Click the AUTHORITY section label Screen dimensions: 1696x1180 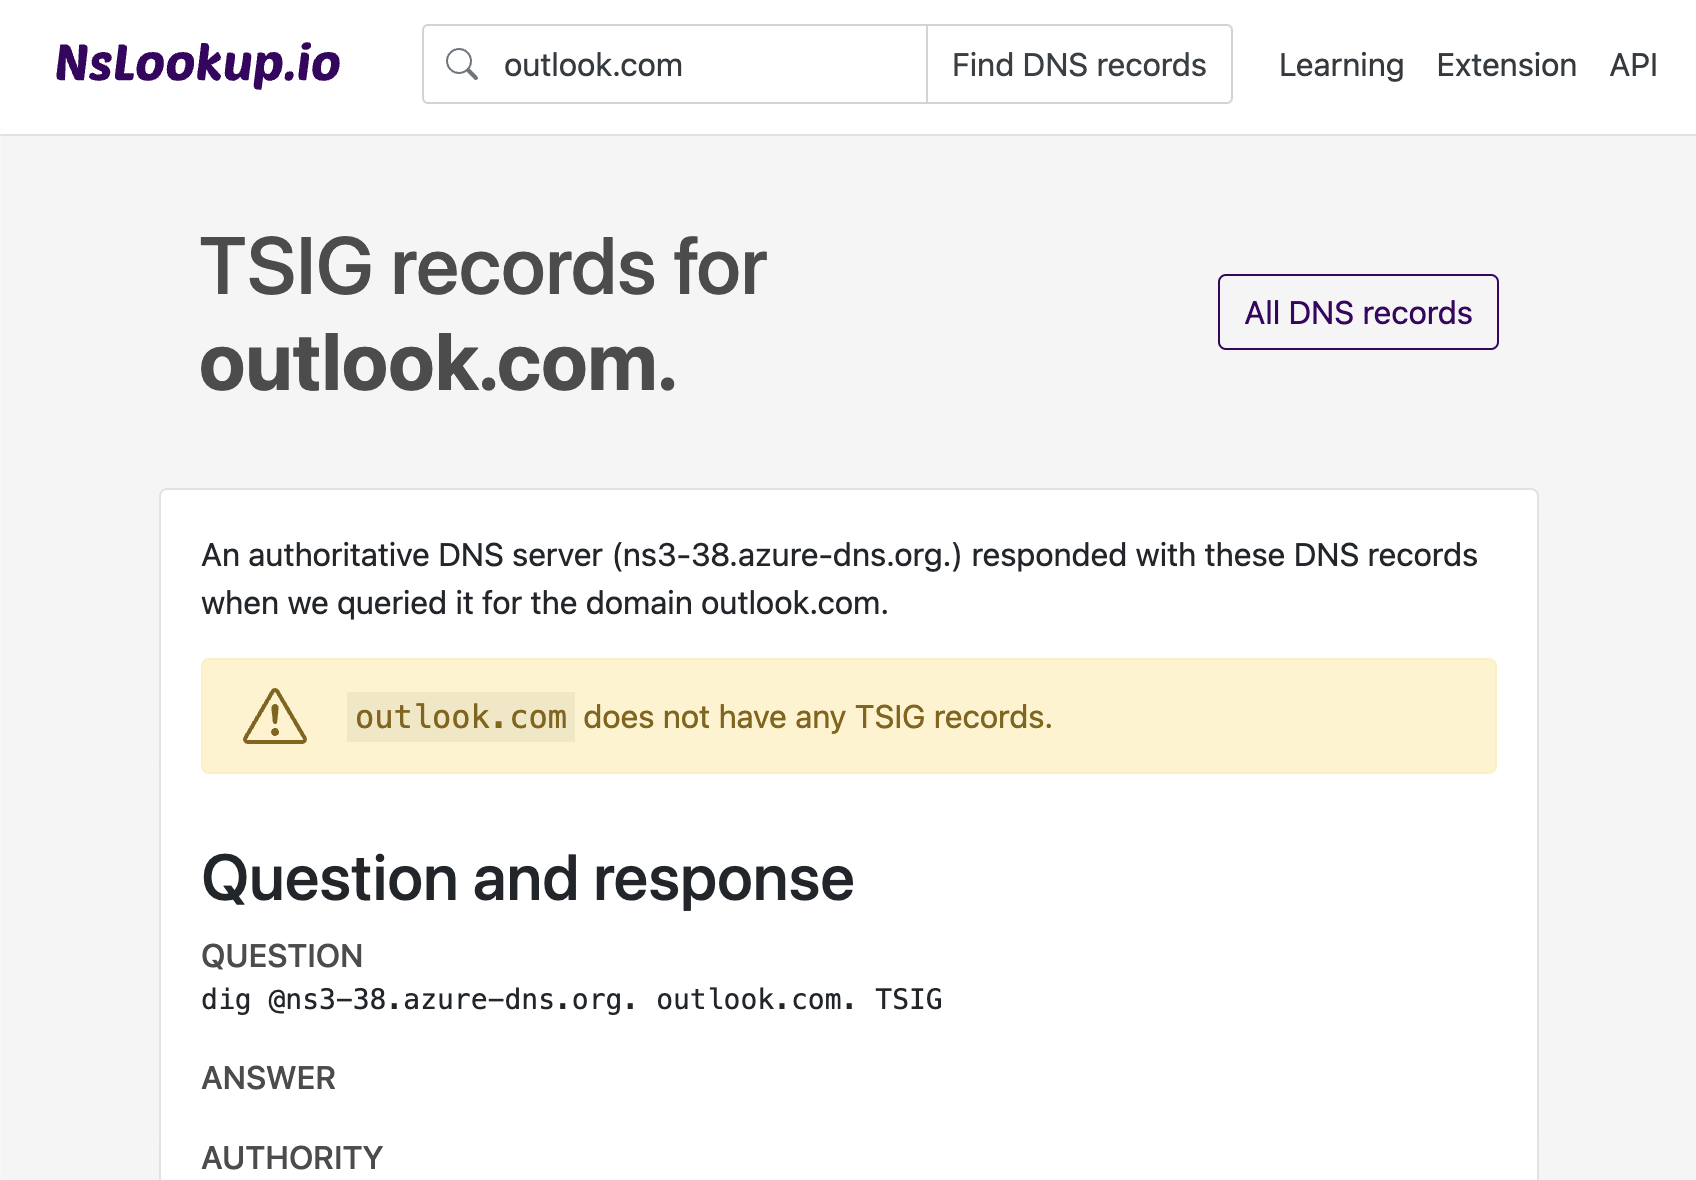point(291,1157)
